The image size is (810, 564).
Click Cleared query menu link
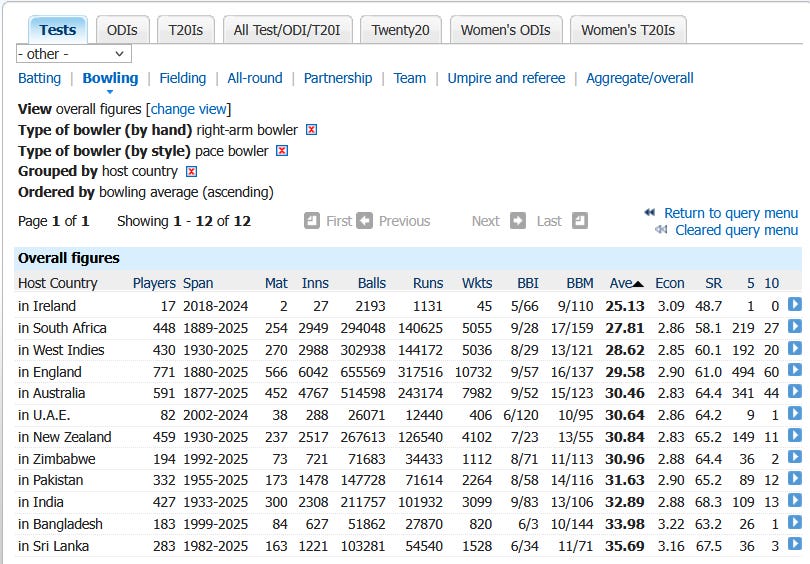point(737,230)
